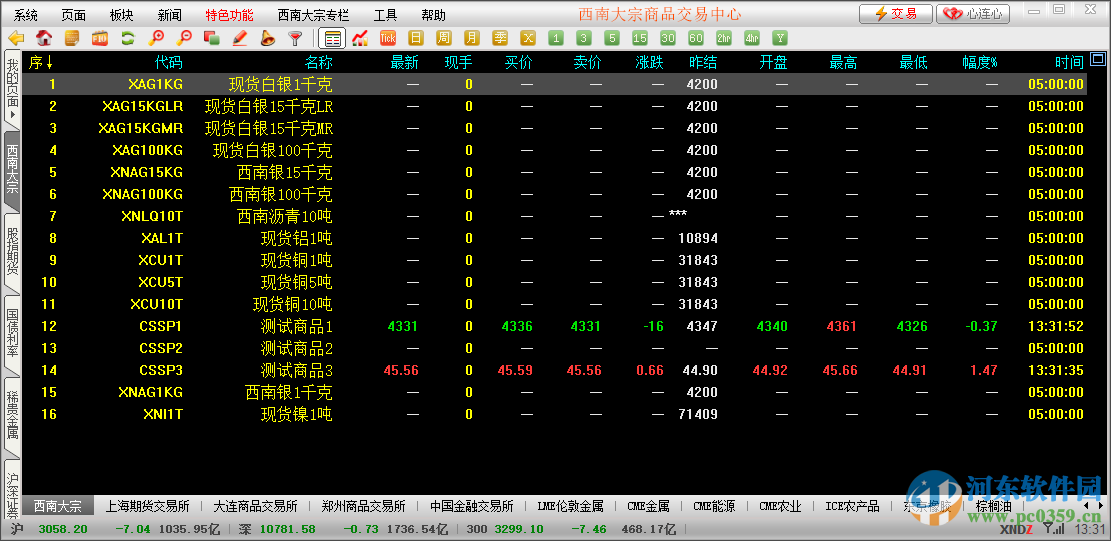Image resolution: width=1111 pixels, height=541 pixels.
Task: Zoom out with the minus magnifier icon
Action: tap(184, 38)
